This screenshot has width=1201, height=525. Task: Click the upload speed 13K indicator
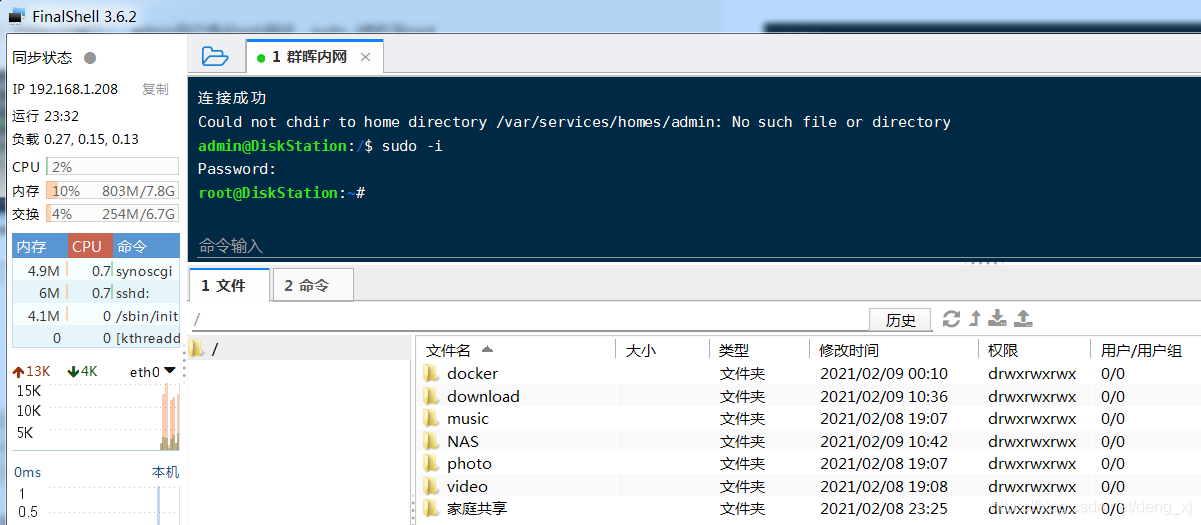click(32, 371)
